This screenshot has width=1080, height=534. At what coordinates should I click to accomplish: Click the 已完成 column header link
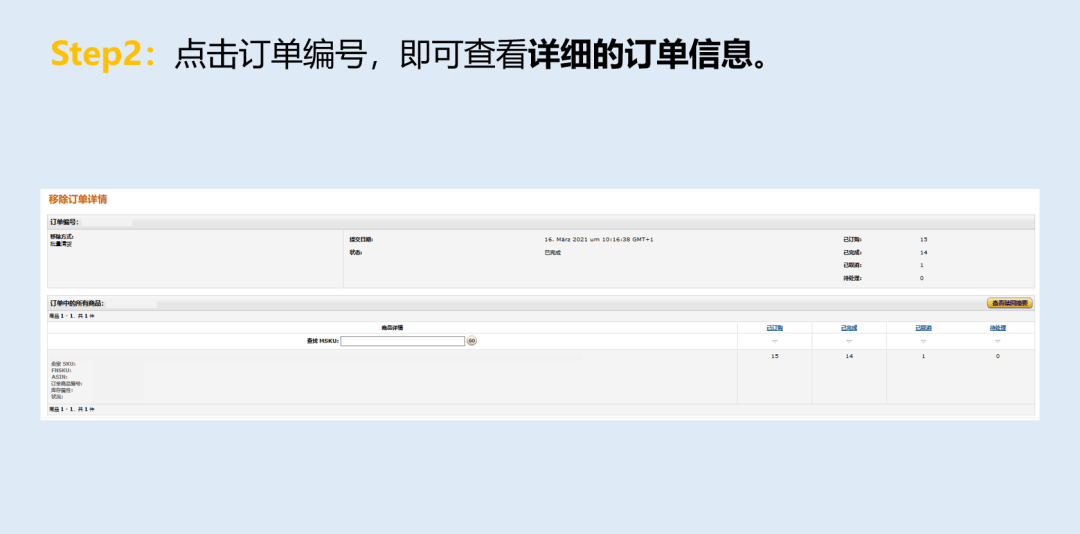[x=849, y=327]
